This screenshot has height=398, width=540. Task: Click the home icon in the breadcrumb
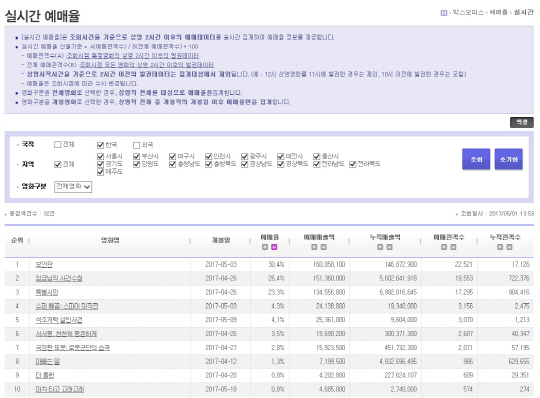pos(444,13)
